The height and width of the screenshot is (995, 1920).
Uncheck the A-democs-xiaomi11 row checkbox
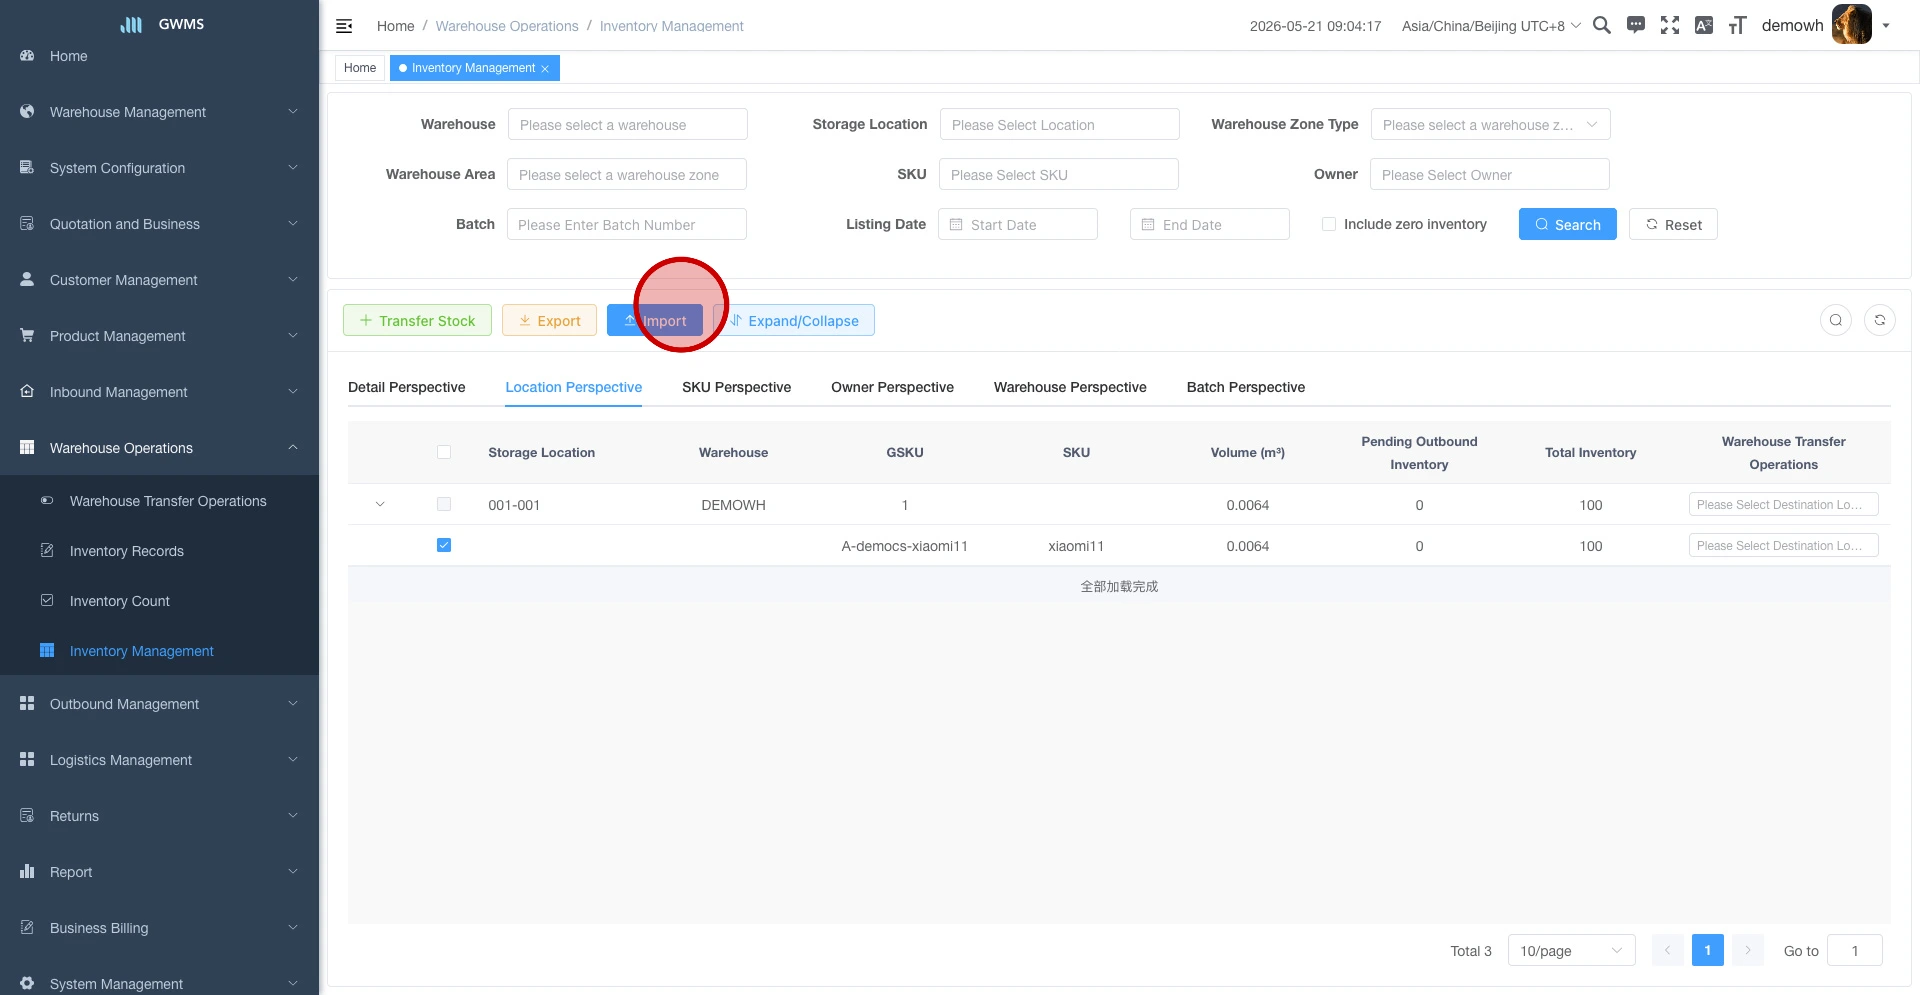click(x=444, y=545)
